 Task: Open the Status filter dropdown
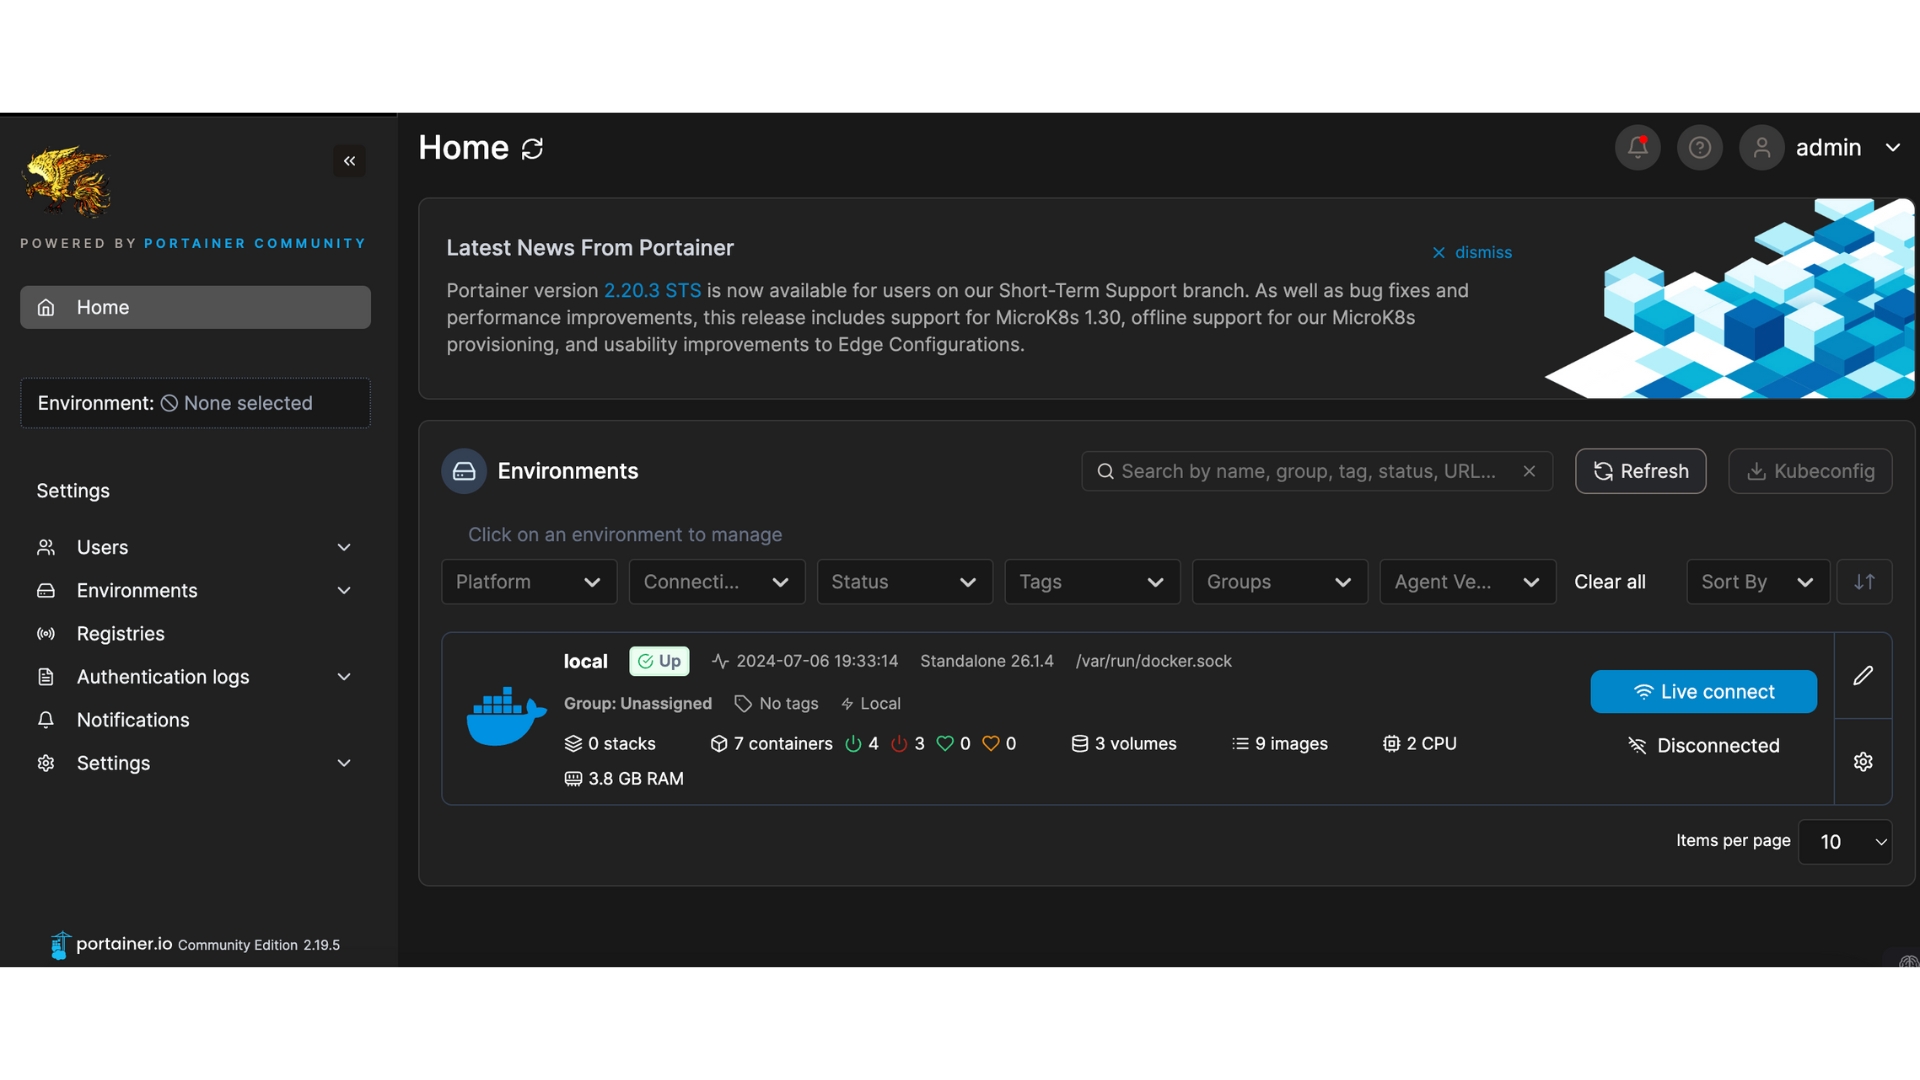tap(903, 582)
